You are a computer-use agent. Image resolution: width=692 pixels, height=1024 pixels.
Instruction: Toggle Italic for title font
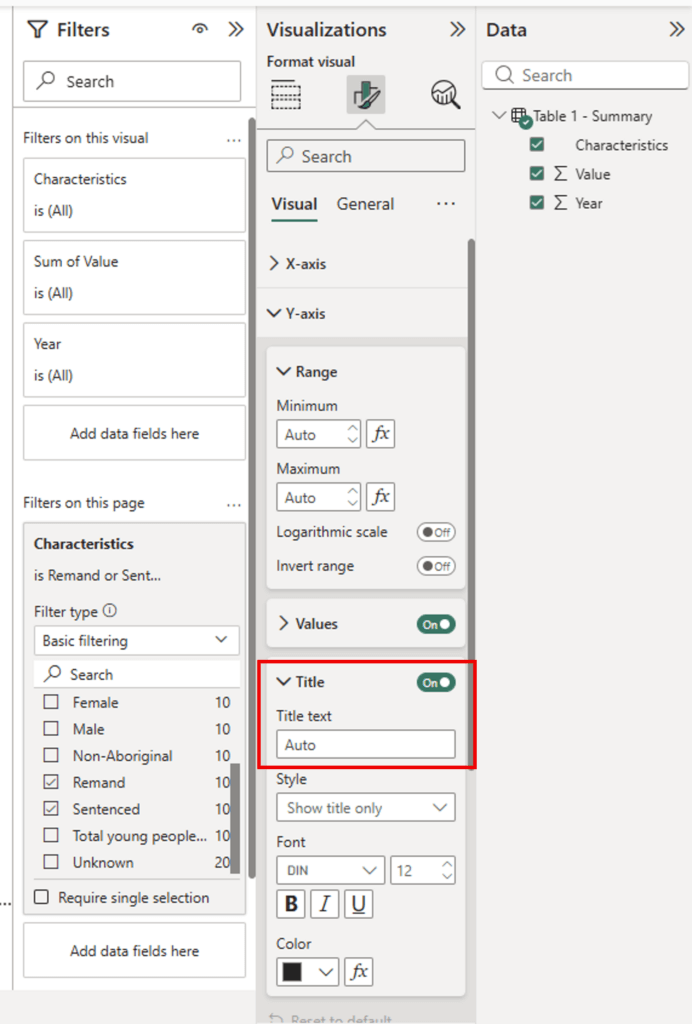coord(324,905)
